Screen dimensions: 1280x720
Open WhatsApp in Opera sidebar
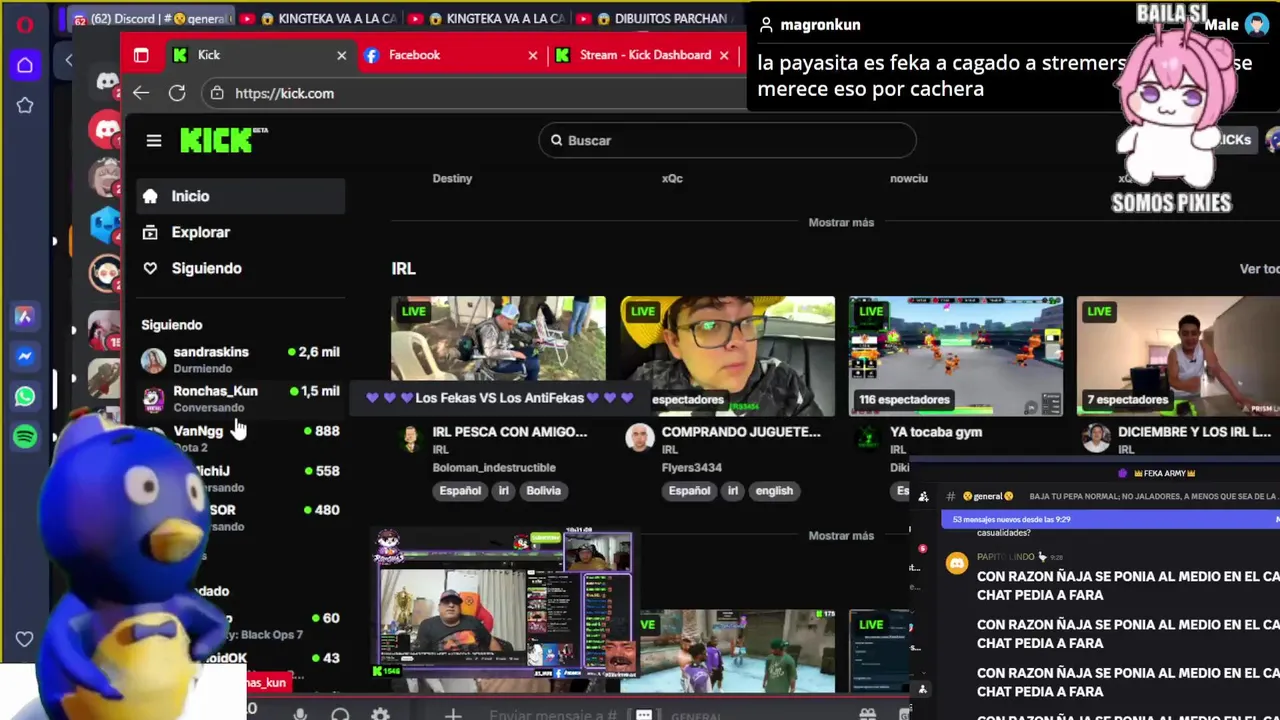25,396
